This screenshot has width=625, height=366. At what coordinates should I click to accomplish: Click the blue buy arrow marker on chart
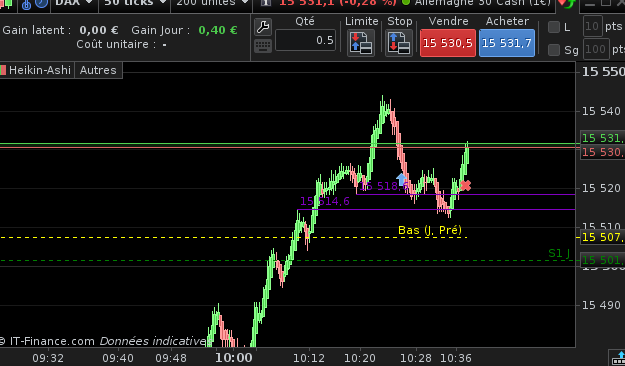click(x=401, y=179)
